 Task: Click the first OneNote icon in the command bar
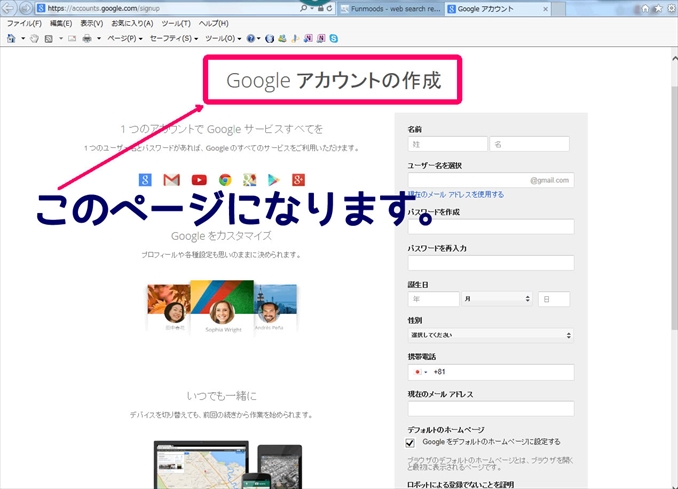click(308, 38)
